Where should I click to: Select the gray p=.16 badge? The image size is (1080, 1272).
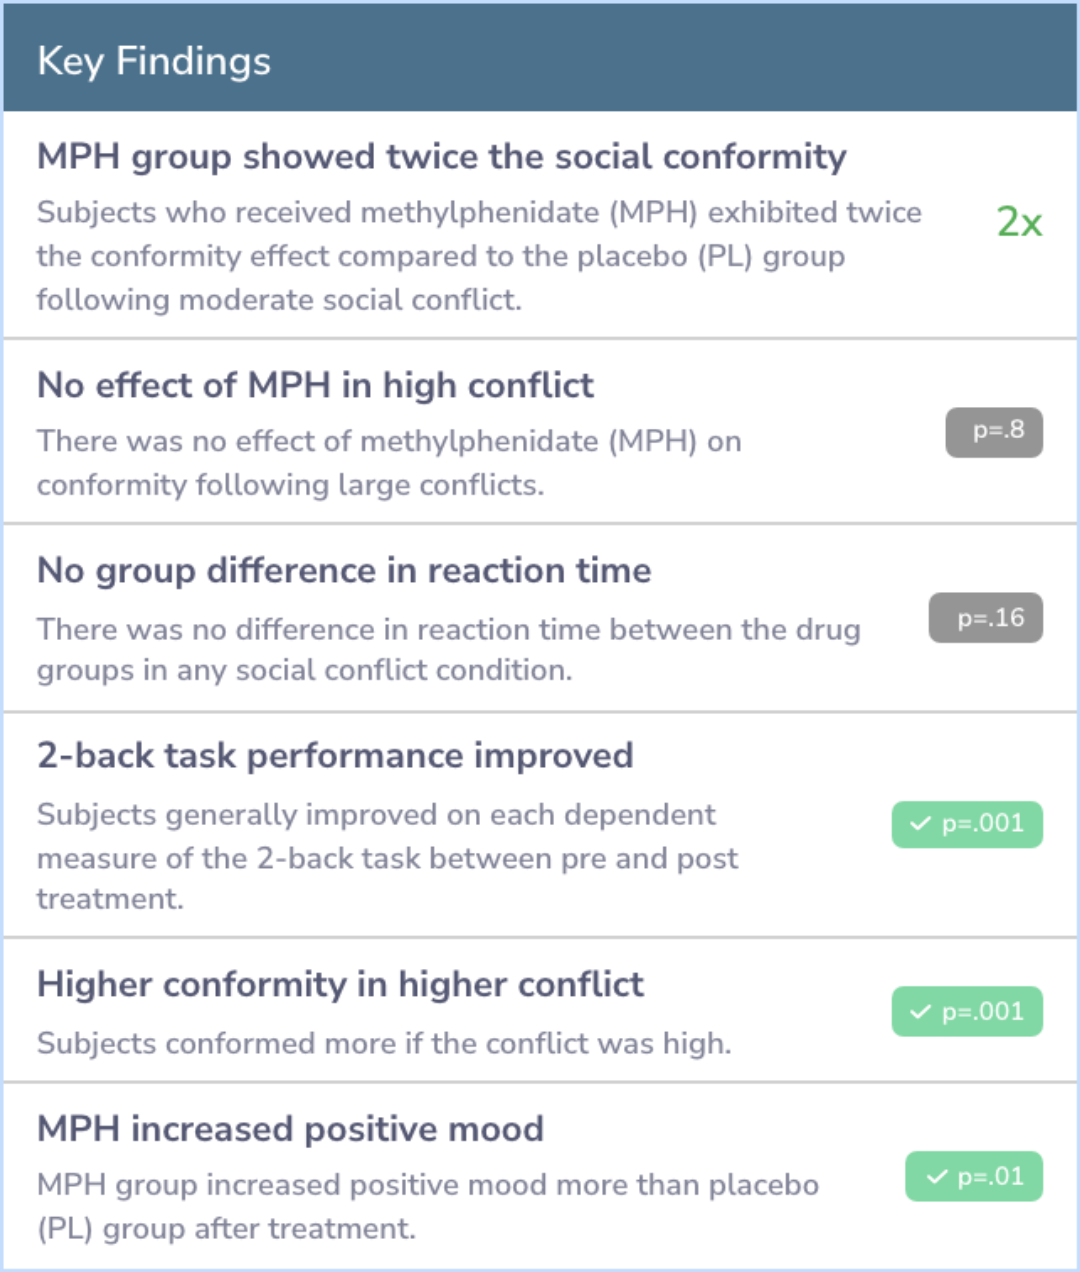tap(985, 618)
